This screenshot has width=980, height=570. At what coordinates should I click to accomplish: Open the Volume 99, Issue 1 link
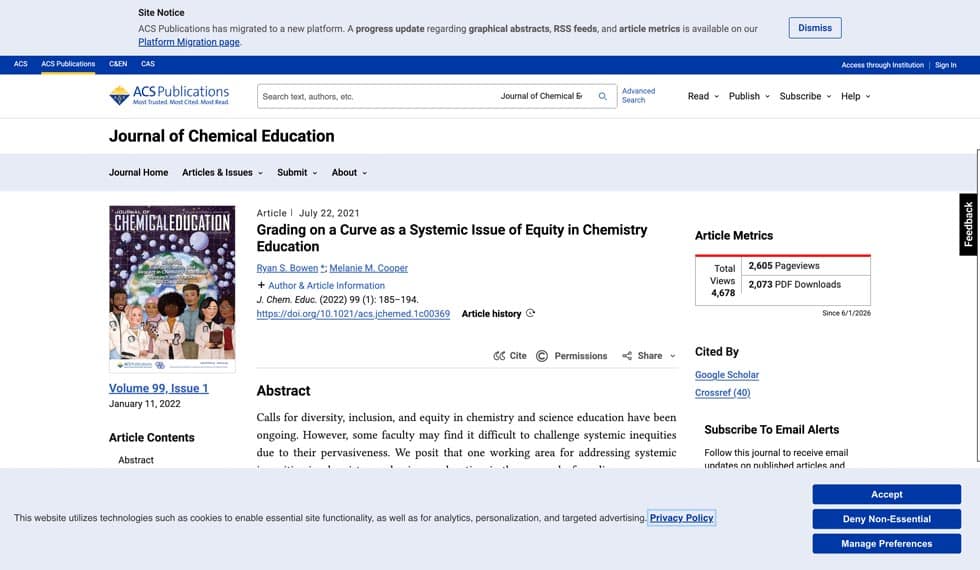(x=159, y=388)
